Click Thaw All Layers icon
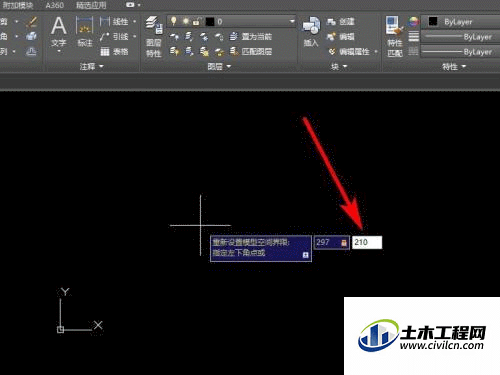500x375 pixels. coord(204,51)
